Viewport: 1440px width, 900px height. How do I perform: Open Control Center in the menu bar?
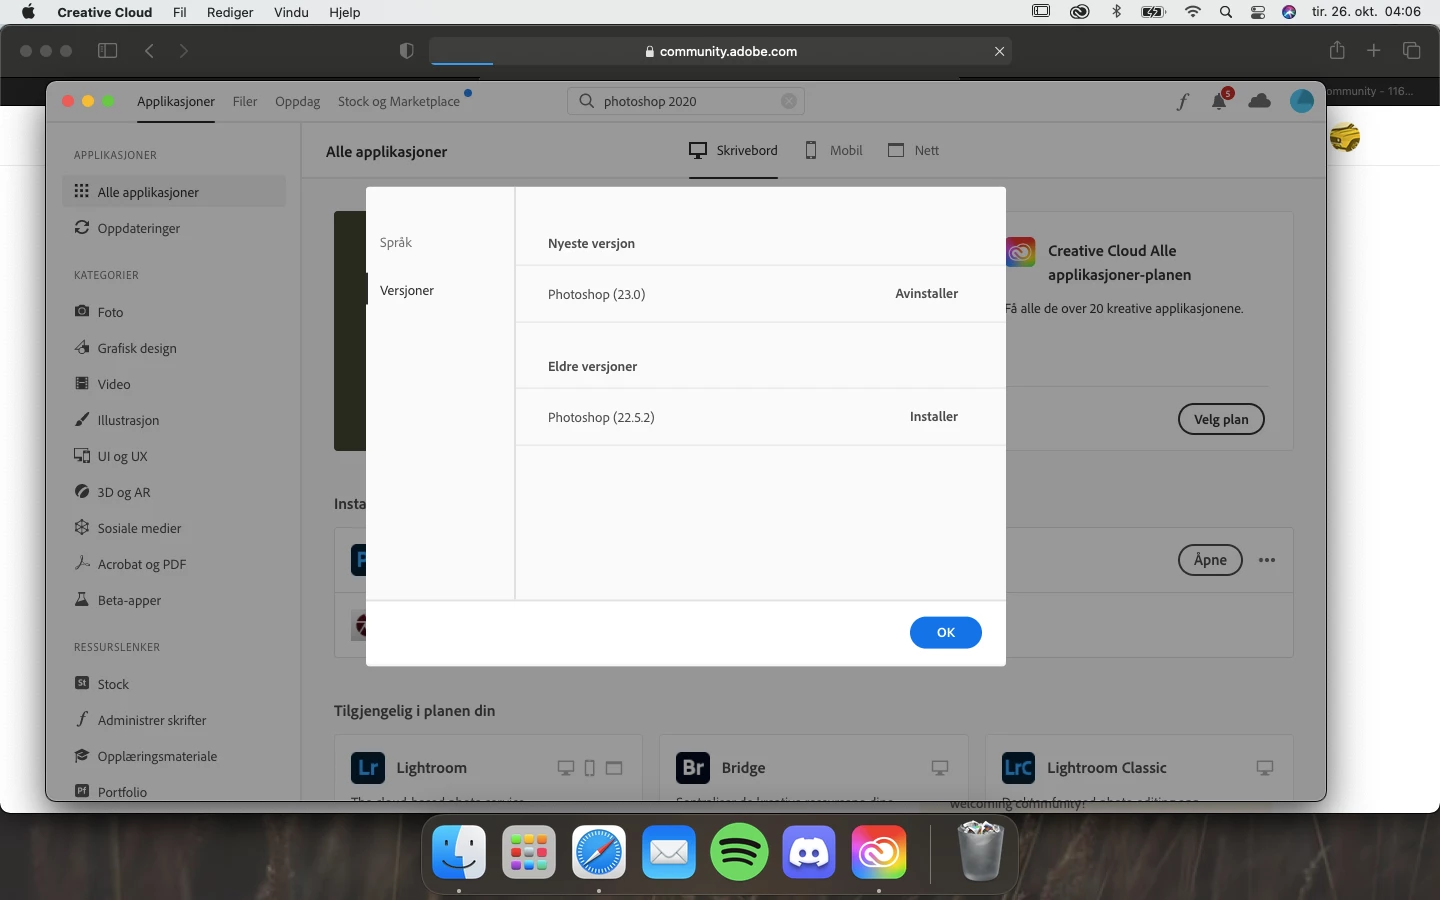tap(1258, 12)
